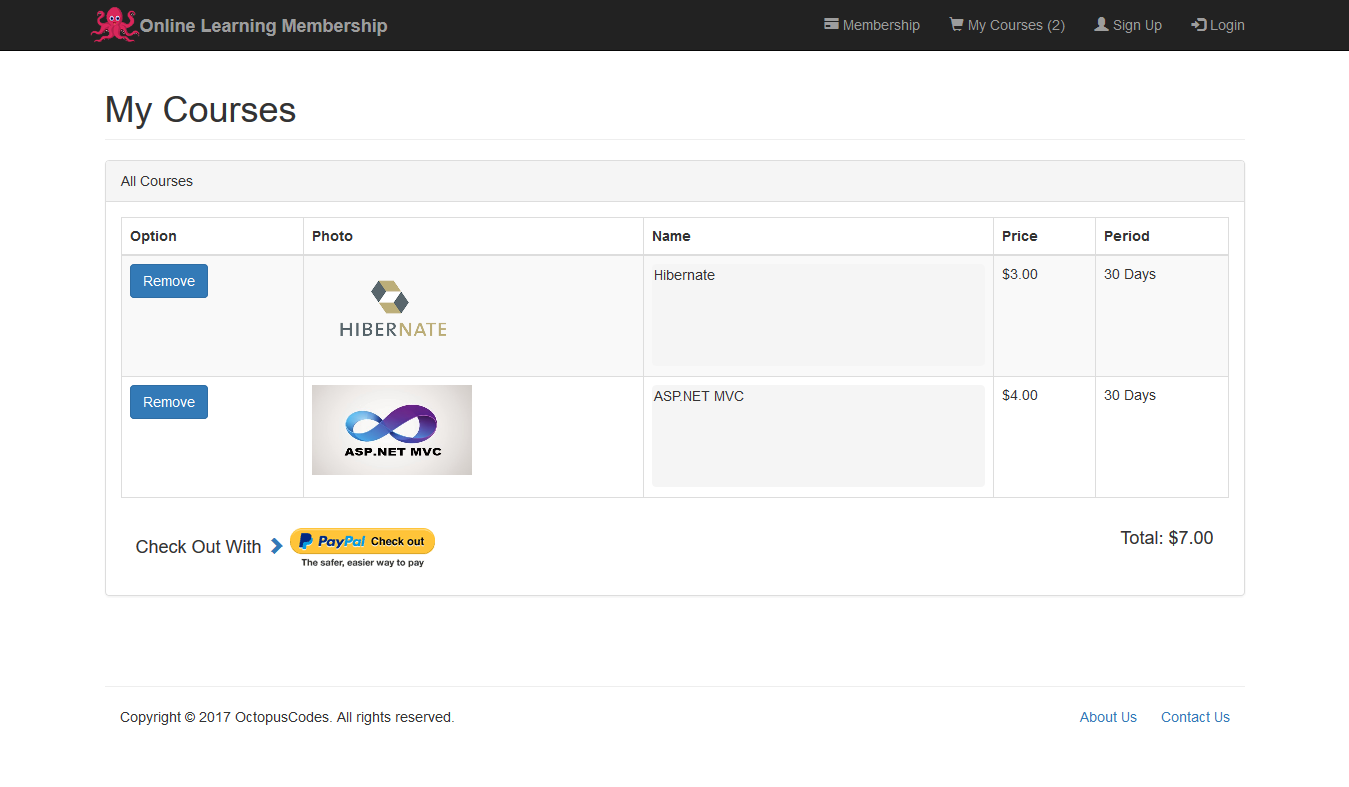This screenshot has height=787, width=1349.
Task: Click the shopping cart icon
Action: 956,24
